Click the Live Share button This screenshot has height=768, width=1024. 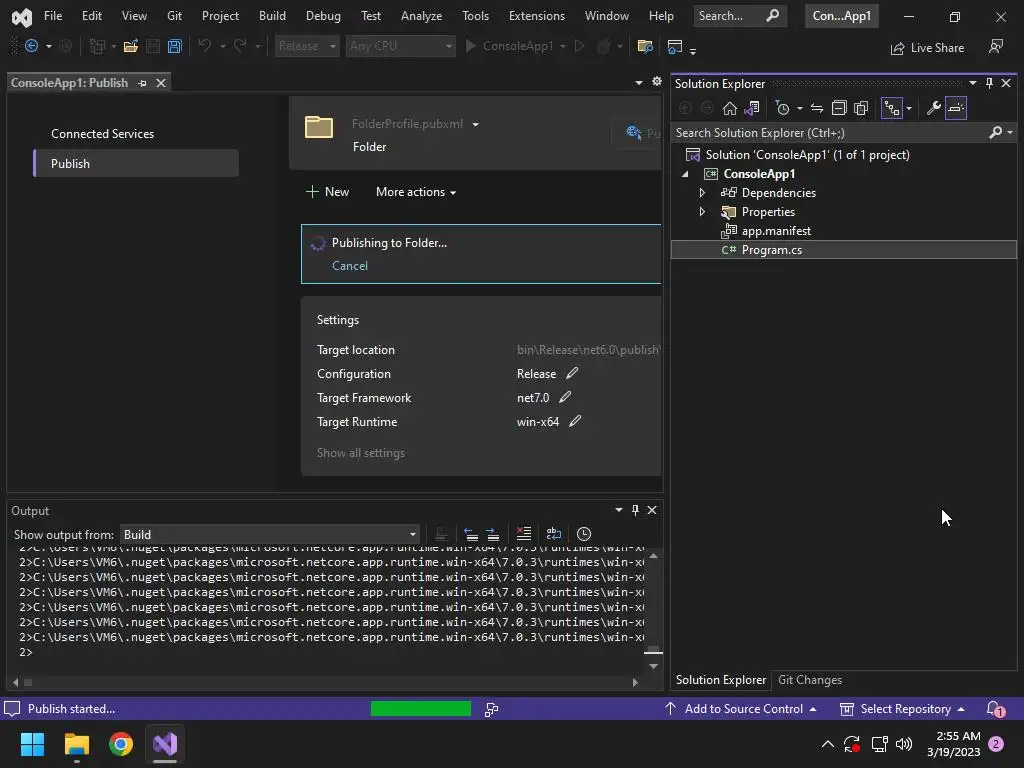927,48
